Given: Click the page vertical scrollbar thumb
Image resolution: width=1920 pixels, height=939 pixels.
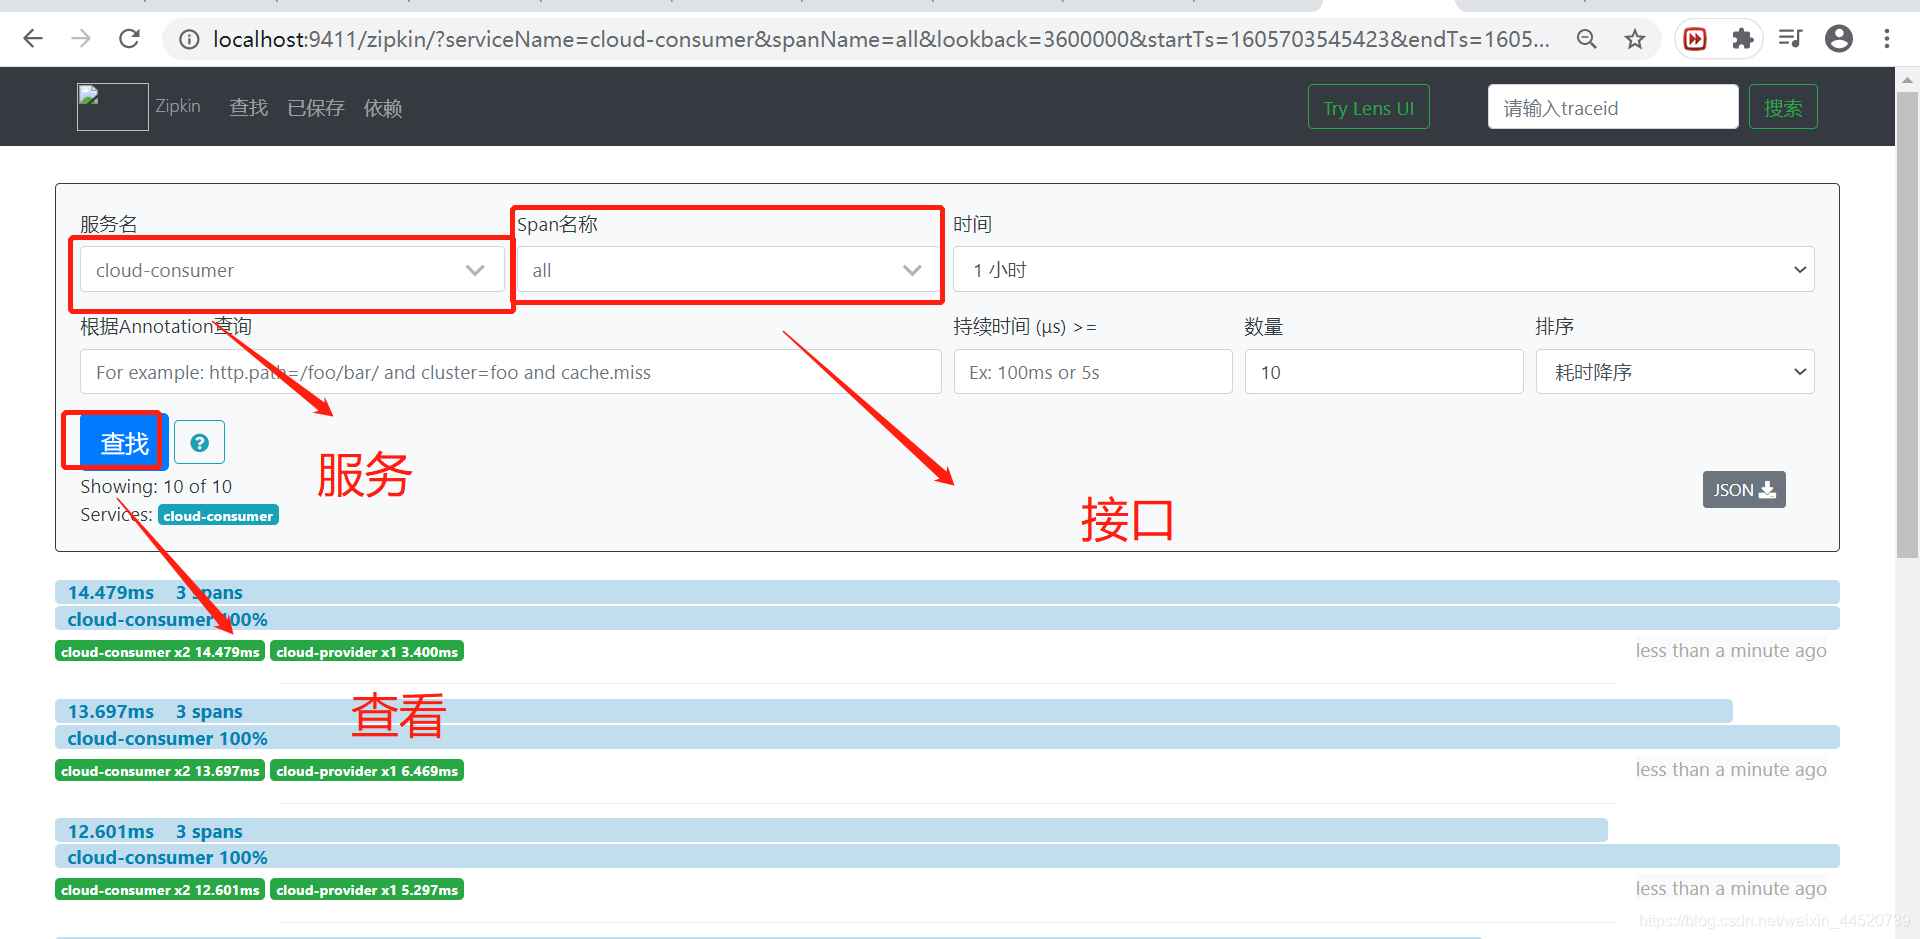Looking at the screenshot, I should pyautogui.click(x=1907, y=325).
